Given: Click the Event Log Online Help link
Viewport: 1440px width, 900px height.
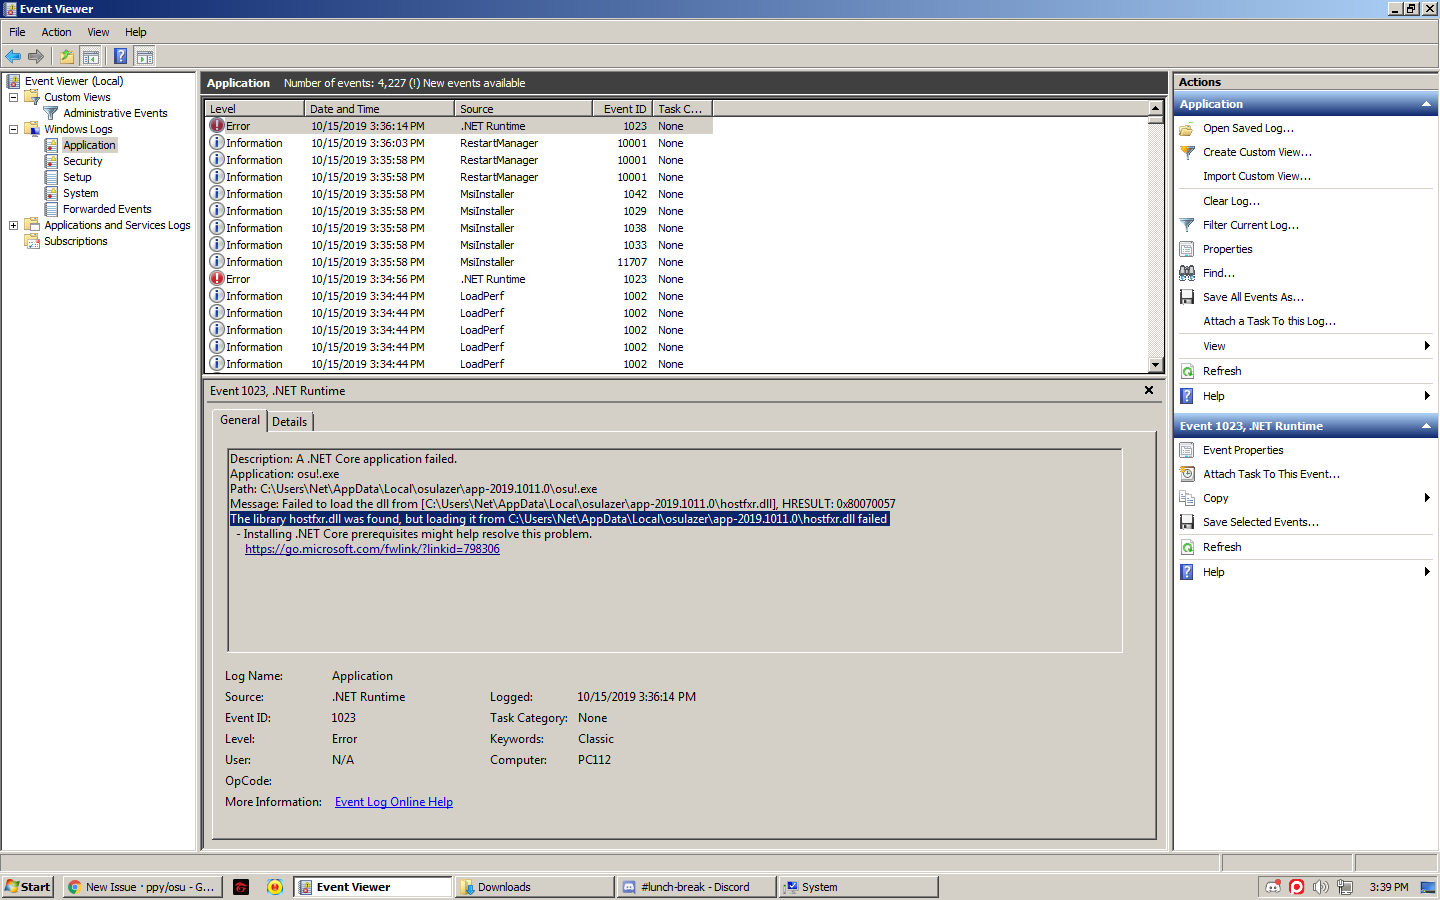Looking at the screenshot, I should pos(393,801).
